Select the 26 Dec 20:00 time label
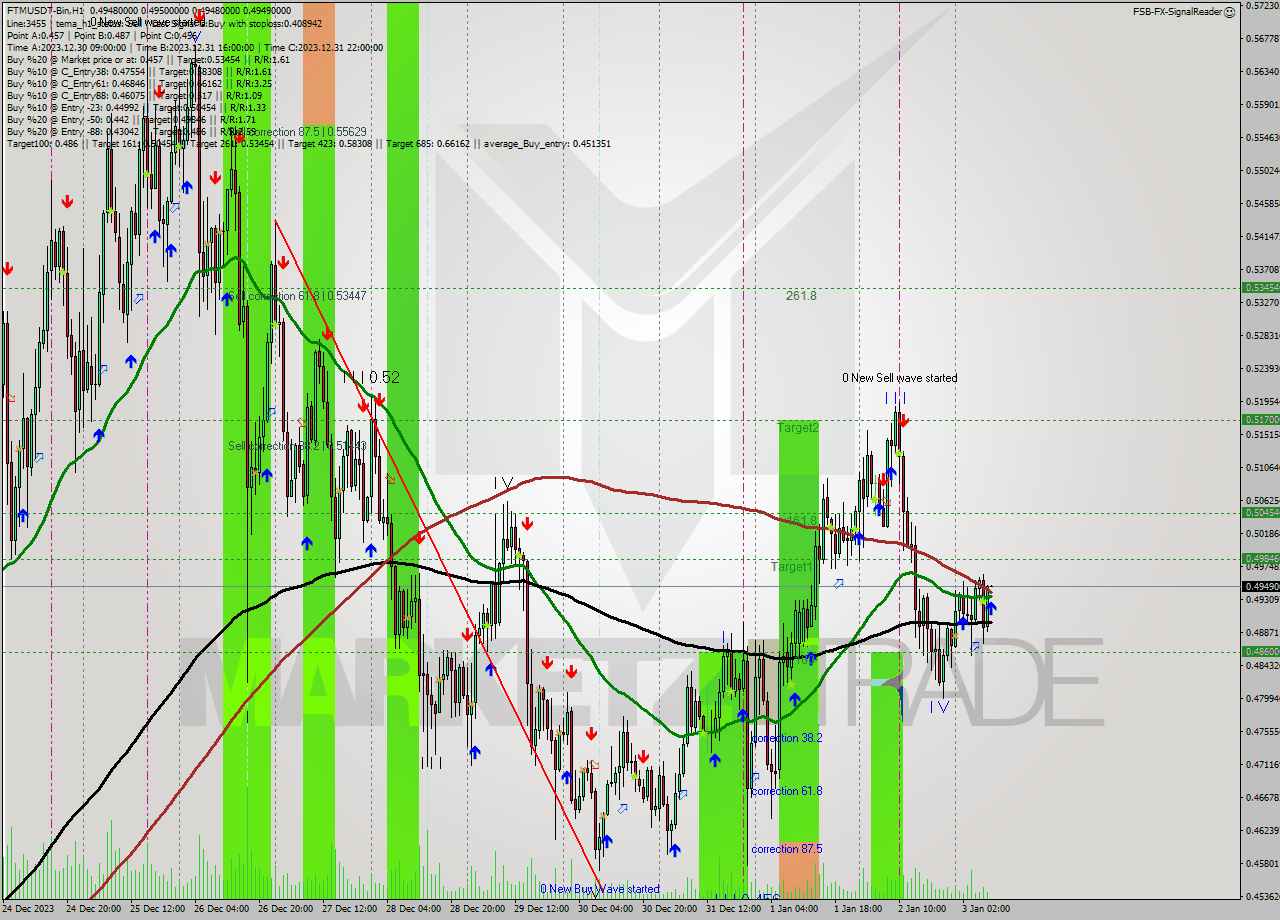The image size is (1280, 920). 286,910
